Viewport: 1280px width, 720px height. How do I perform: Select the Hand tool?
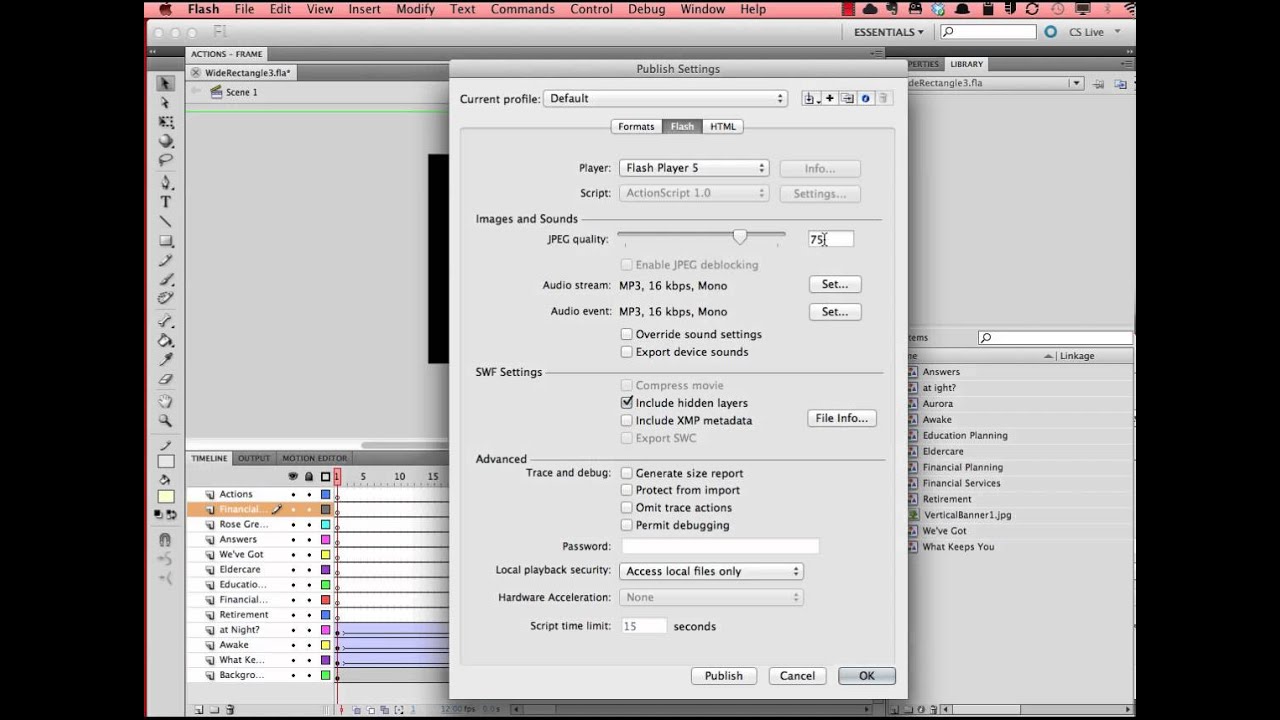(166, 402)
